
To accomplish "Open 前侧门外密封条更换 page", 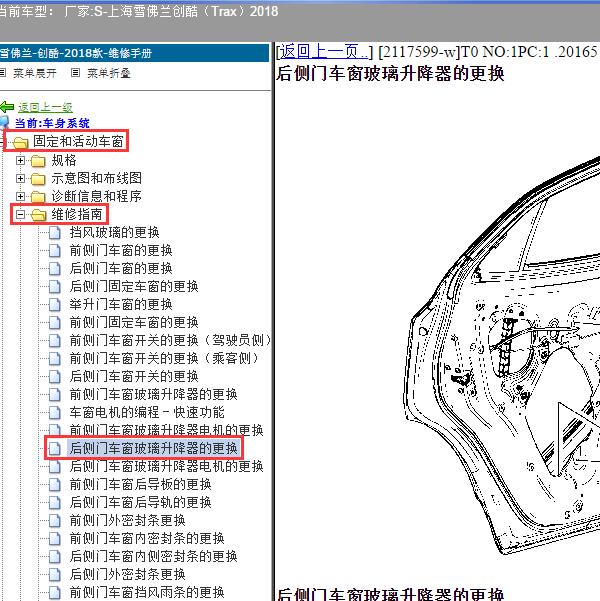I will click(x=127, y=521).
